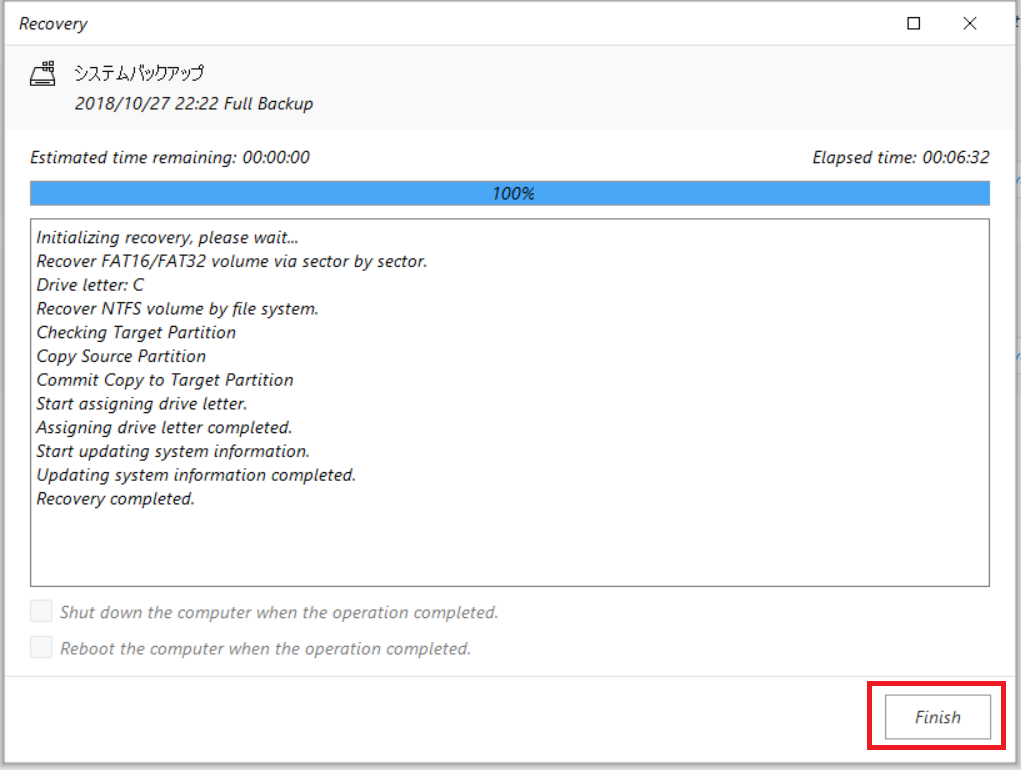Tick the shut down when completed checkbox
1021x770 pixels.
tap(41, 611)
